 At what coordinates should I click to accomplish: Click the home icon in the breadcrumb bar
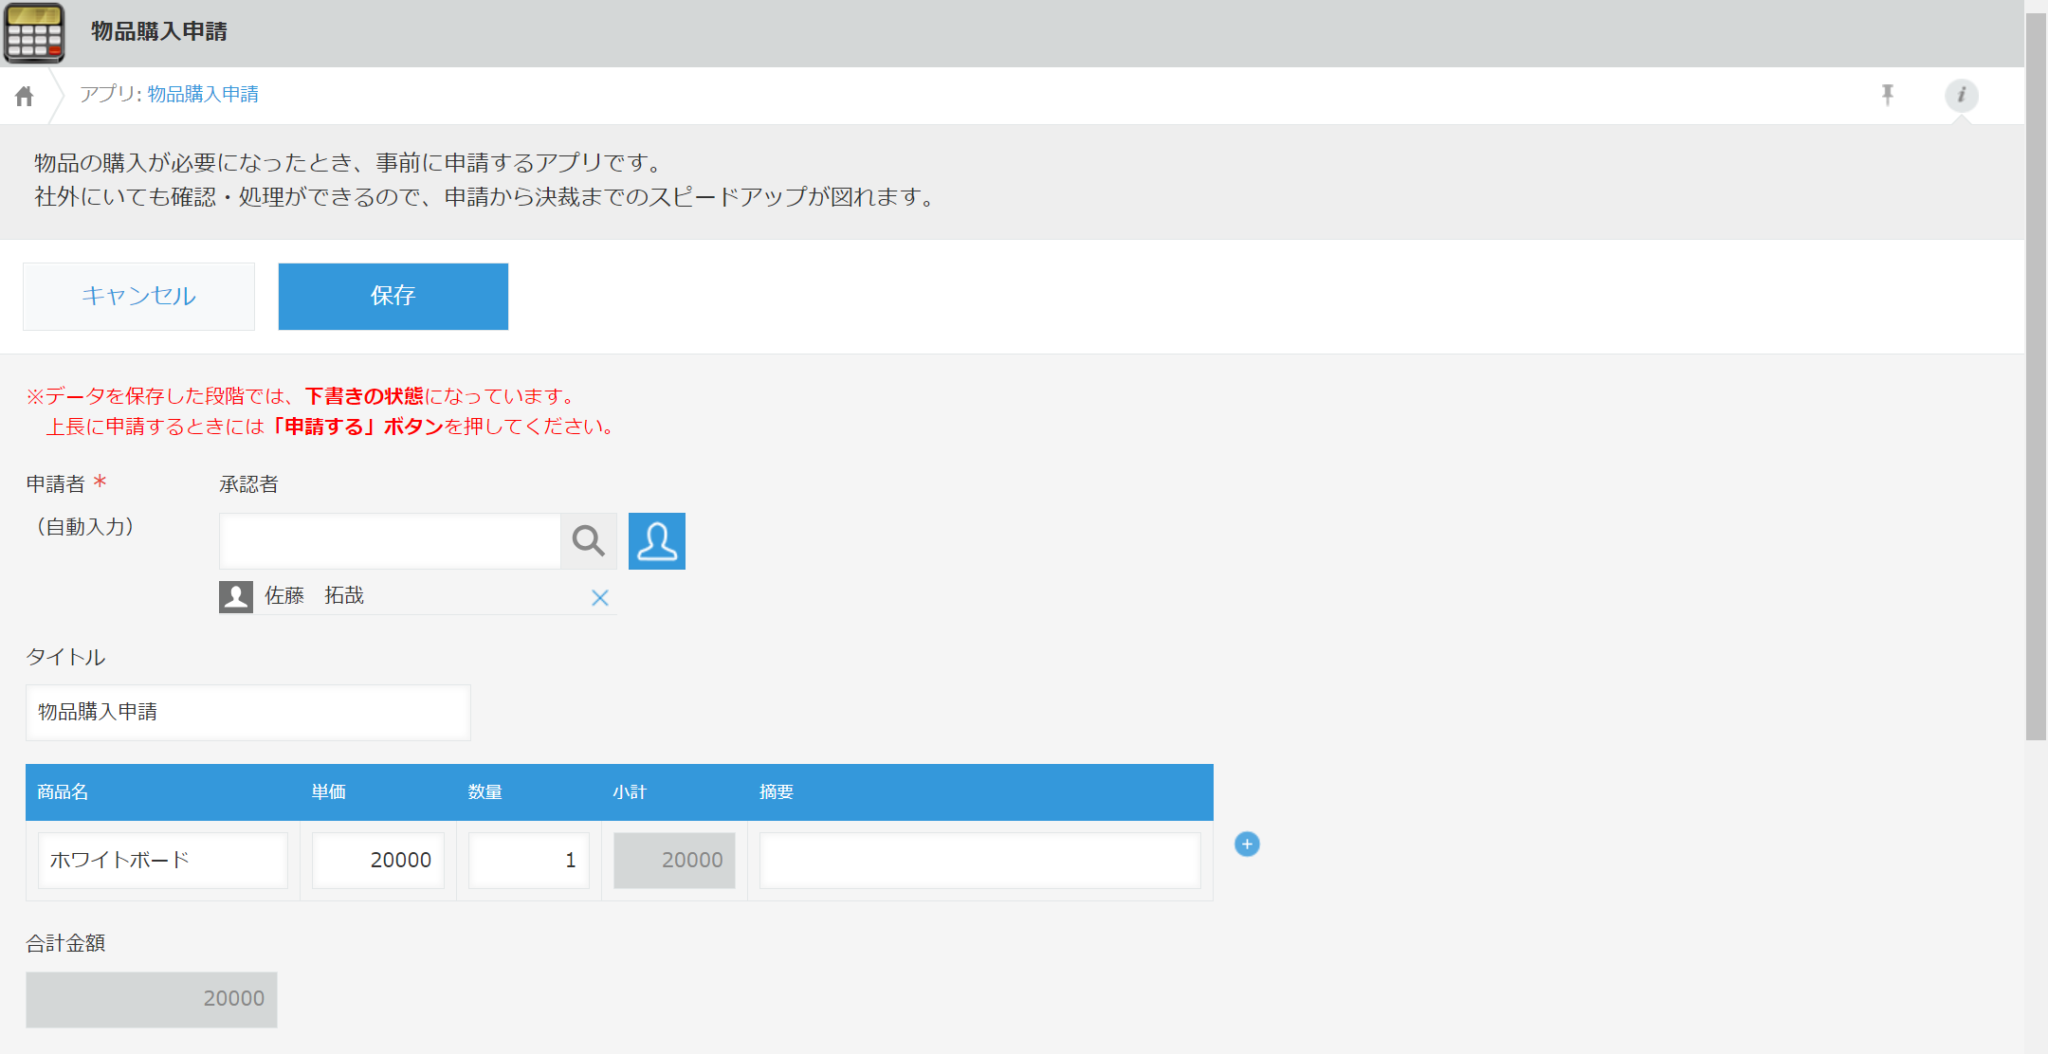point(23,95)
